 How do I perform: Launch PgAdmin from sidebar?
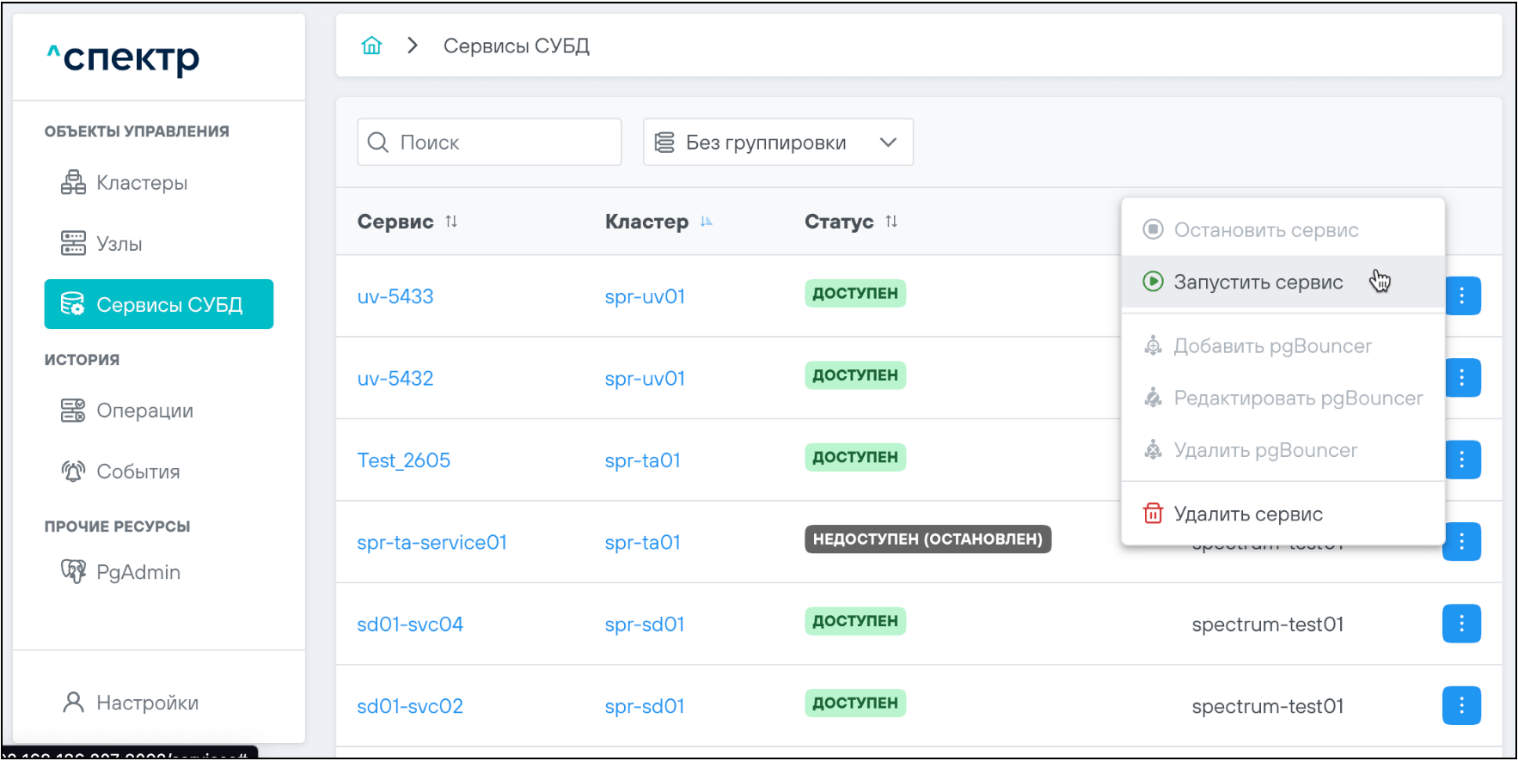(x=137, y=573)
